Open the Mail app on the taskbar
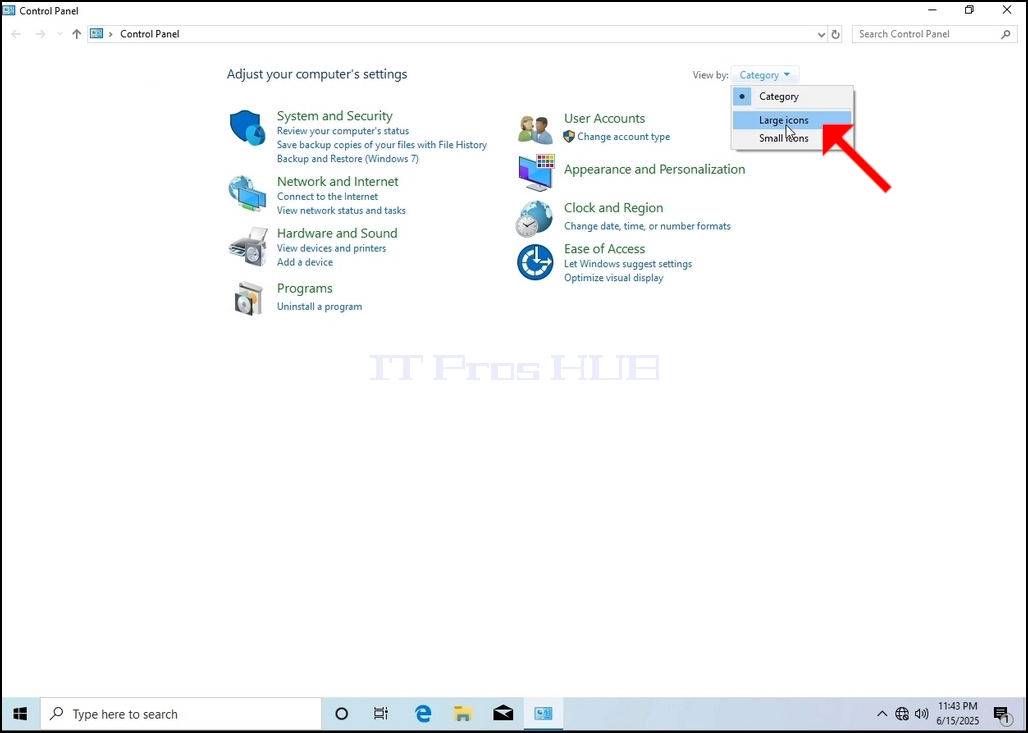 (504, 714)
